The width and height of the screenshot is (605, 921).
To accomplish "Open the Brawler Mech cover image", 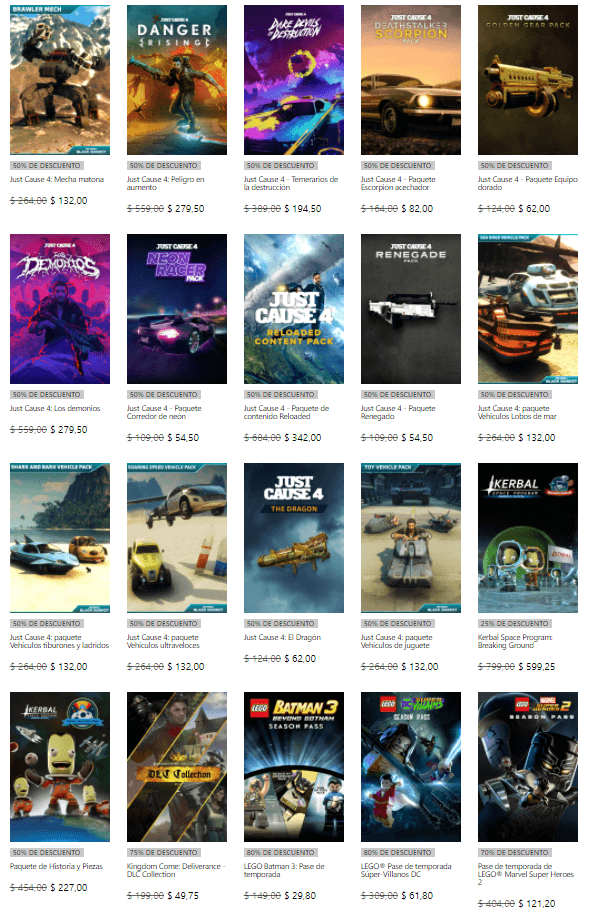I will [x=59, y=80].
